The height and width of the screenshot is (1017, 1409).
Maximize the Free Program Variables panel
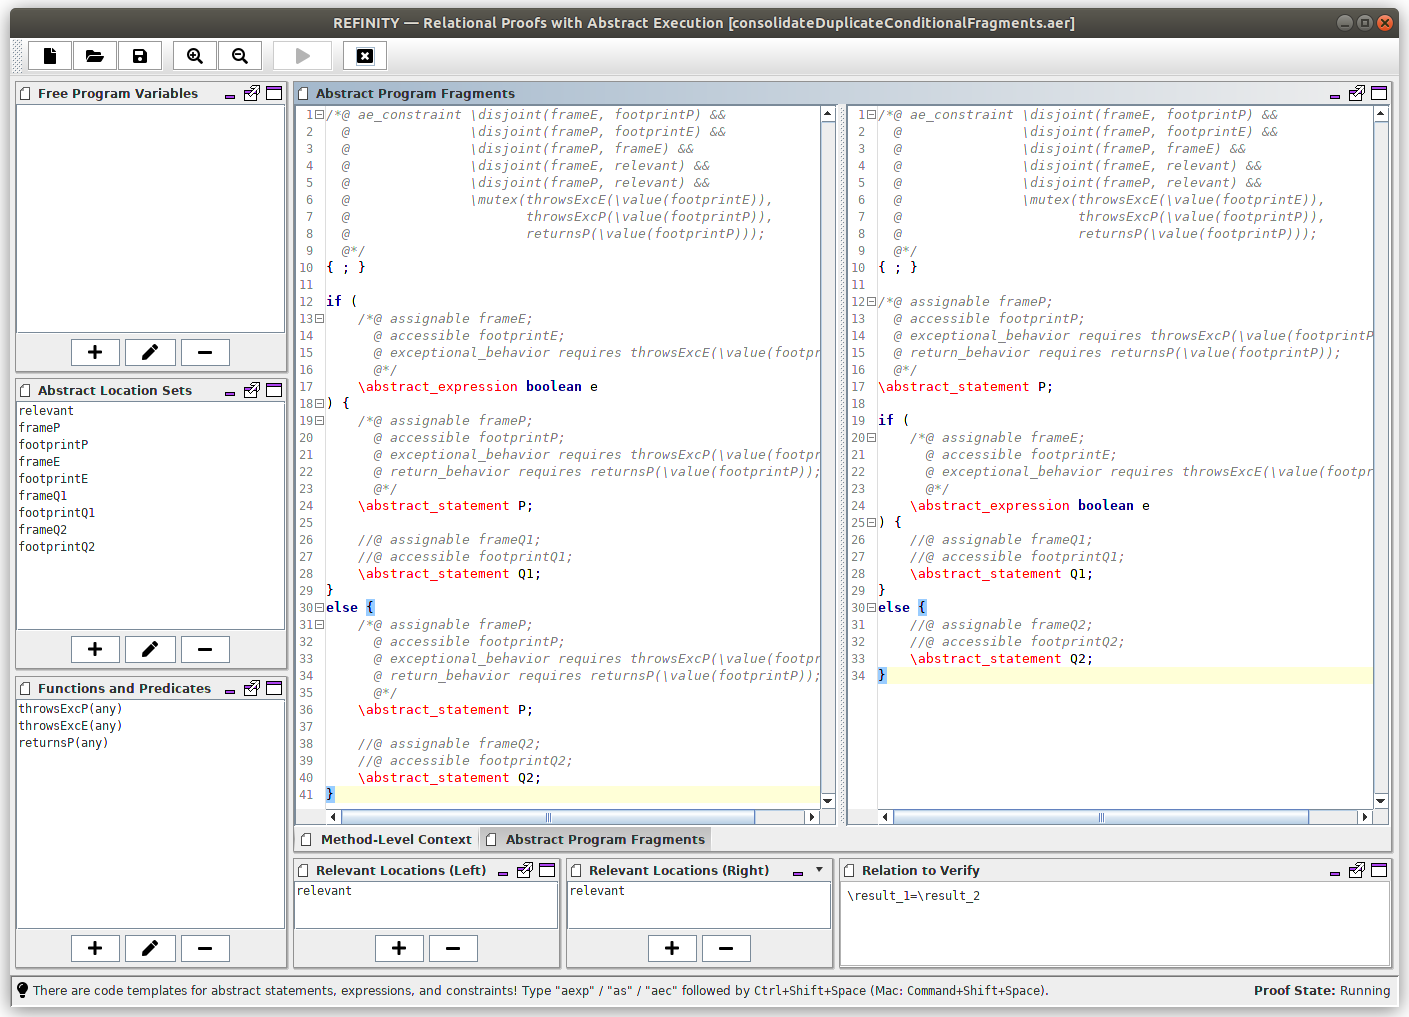[x=274, y=93]
